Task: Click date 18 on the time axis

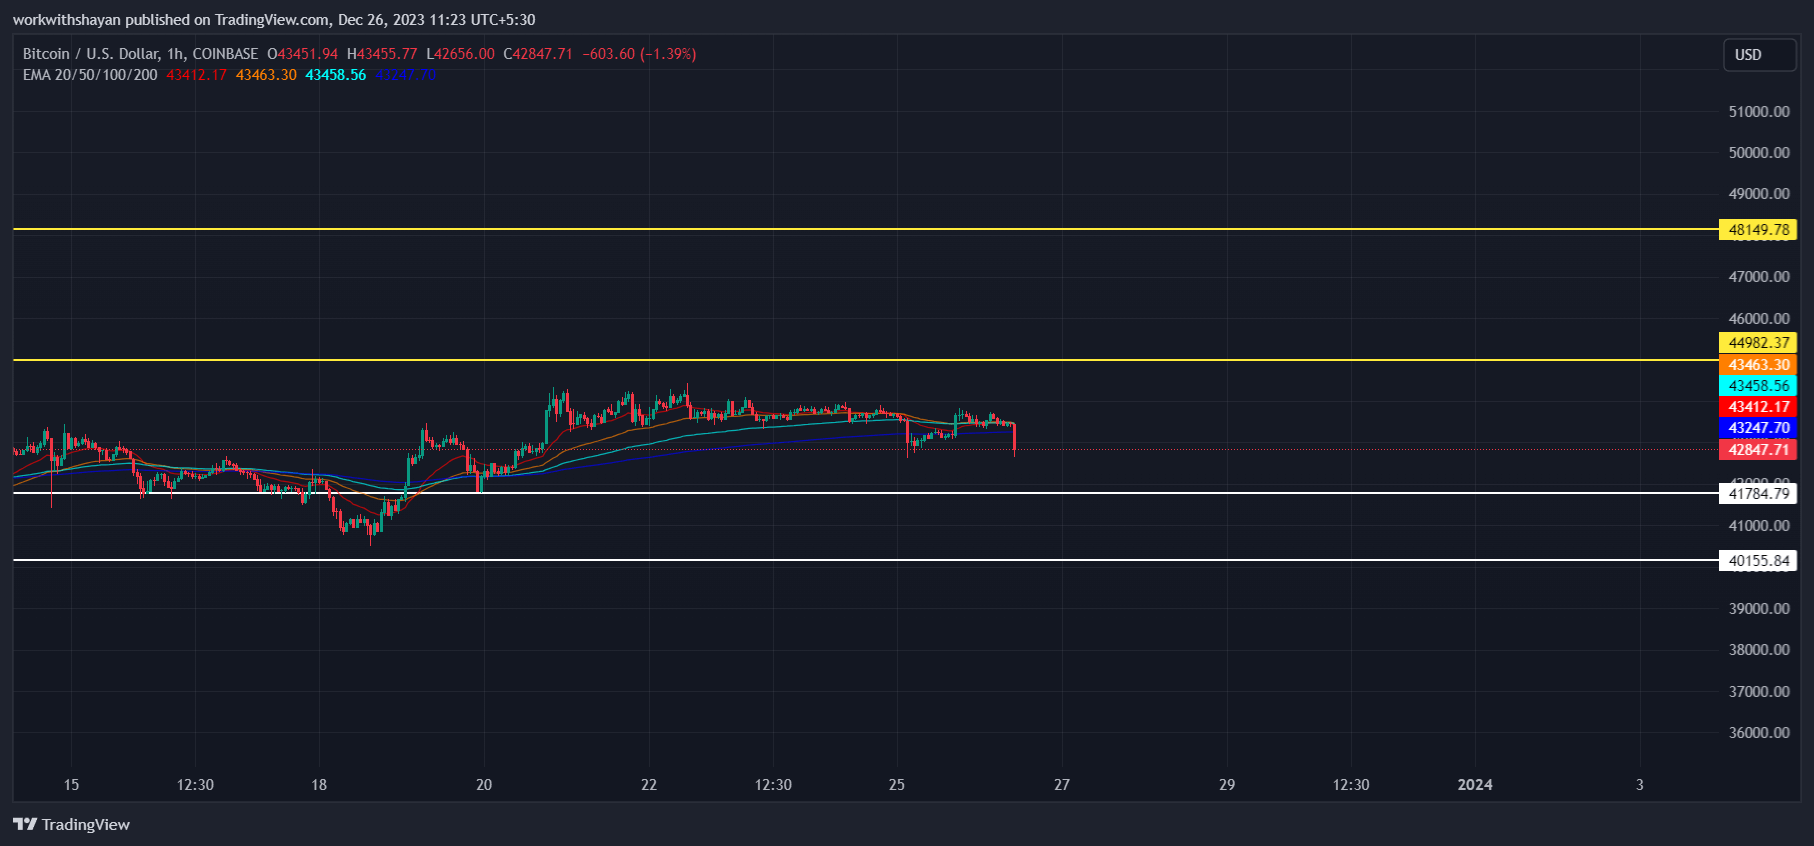Action: [319, 785]
